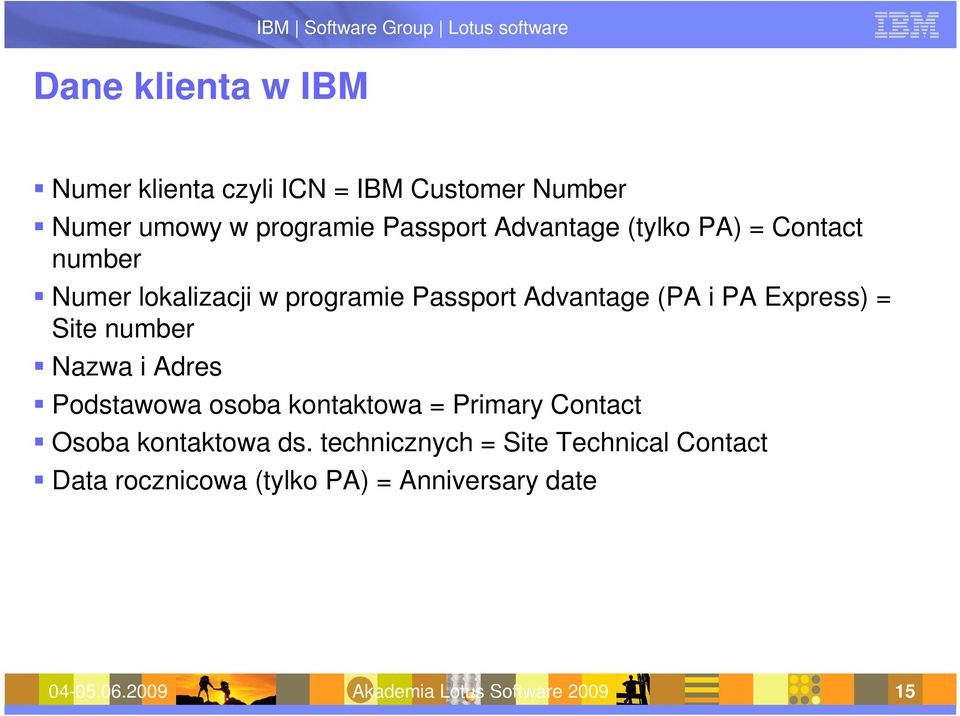Click the bullet 'Data rocznicowa' Anniversary date

[324, 480]
